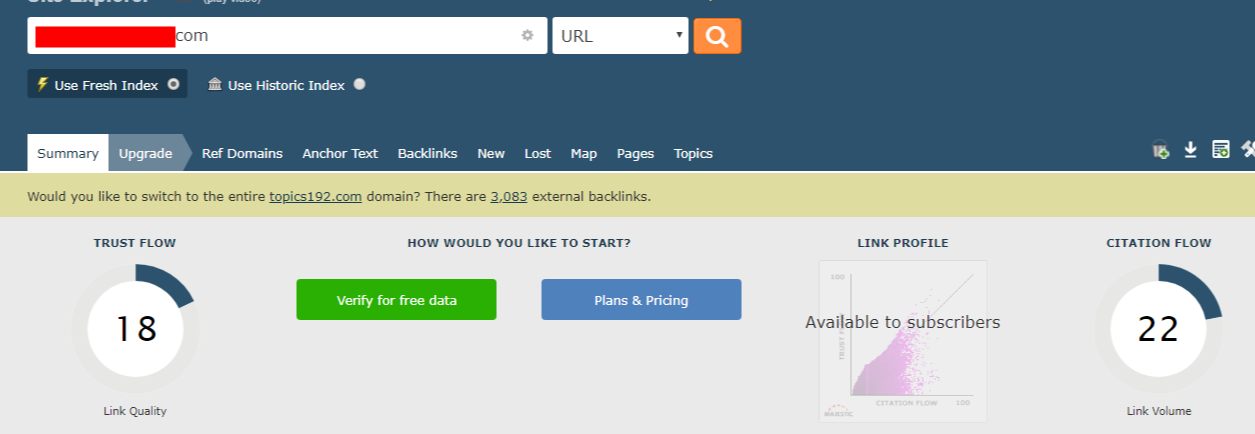Open the Topics tab
This screenshot has width=1255, height=434.
coord(693,153)
